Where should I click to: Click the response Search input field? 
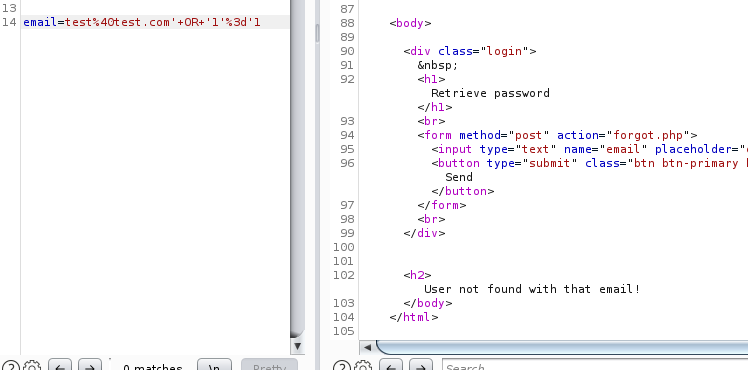[595, 366]
